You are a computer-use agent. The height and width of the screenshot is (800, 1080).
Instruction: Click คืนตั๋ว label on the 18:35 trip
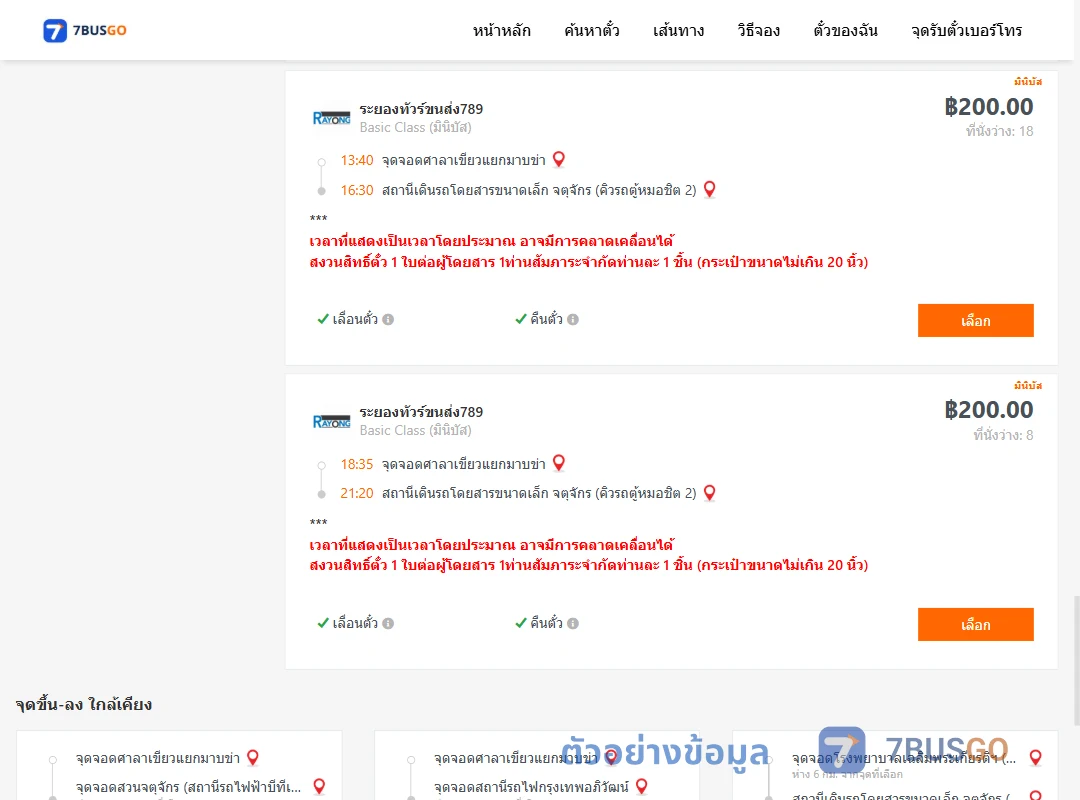(x=546, y=623)
